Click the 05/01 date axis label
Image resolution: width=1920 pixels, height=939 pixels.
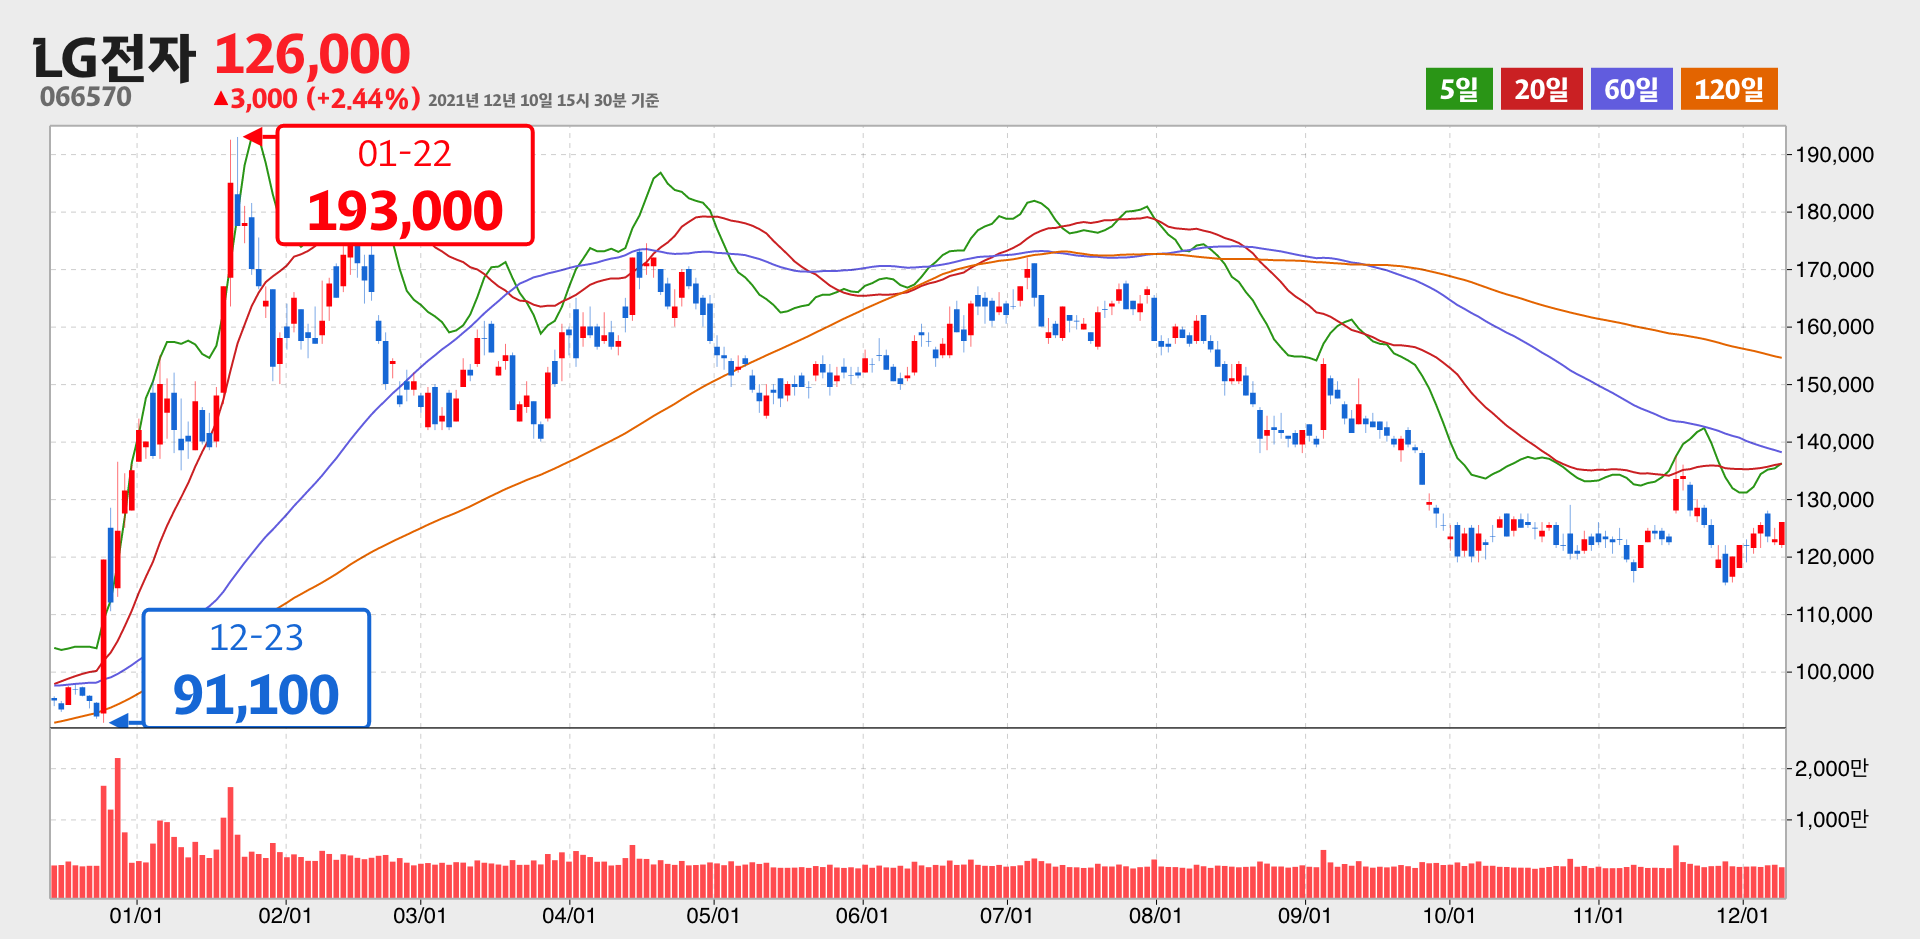(x=713, y=916)
